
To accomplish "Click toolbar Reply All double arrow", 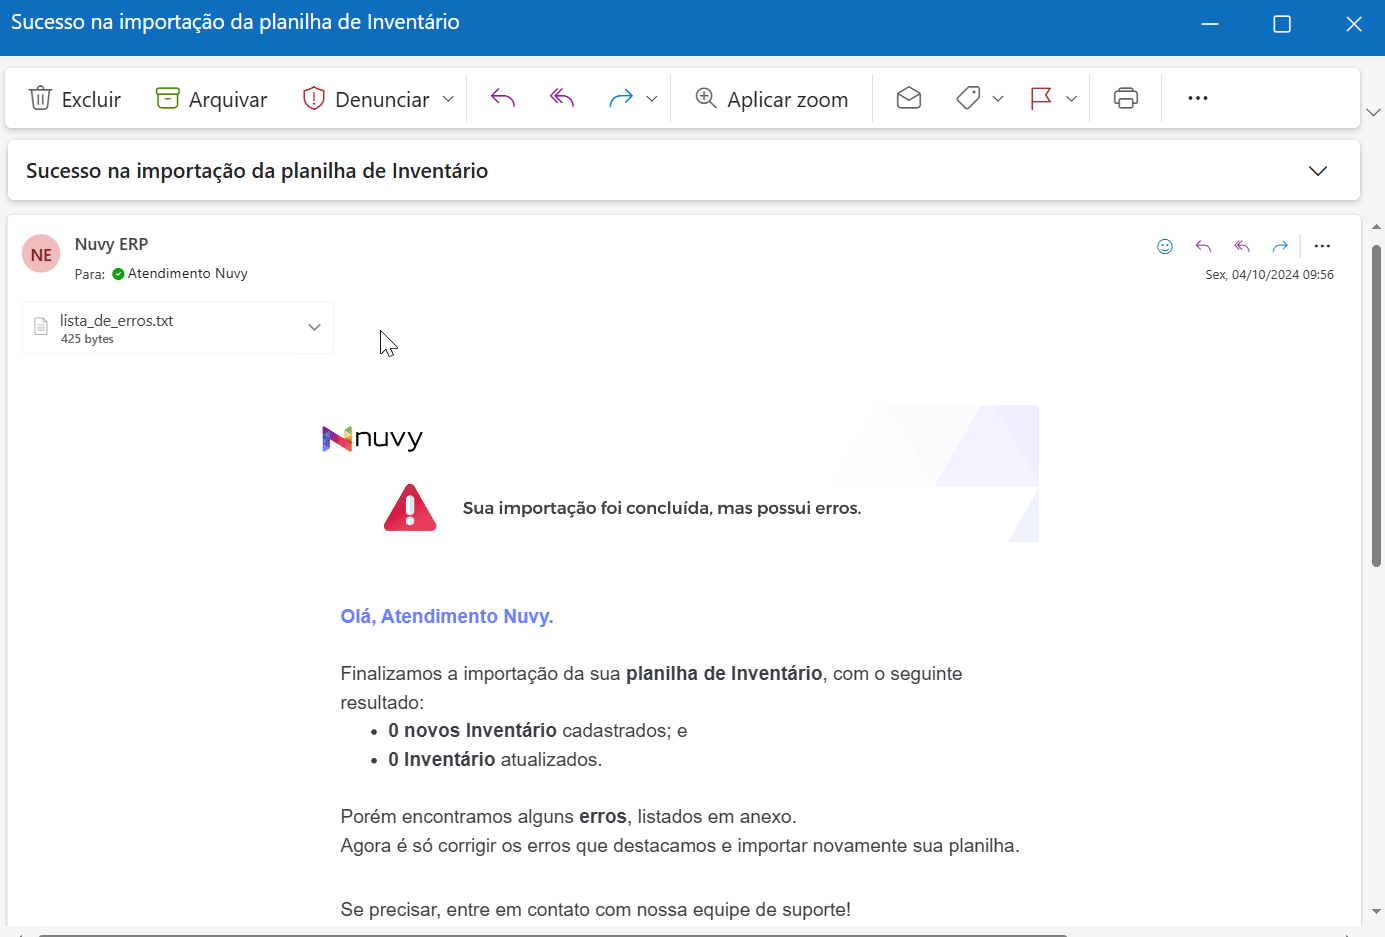I will tap(562, 98).
